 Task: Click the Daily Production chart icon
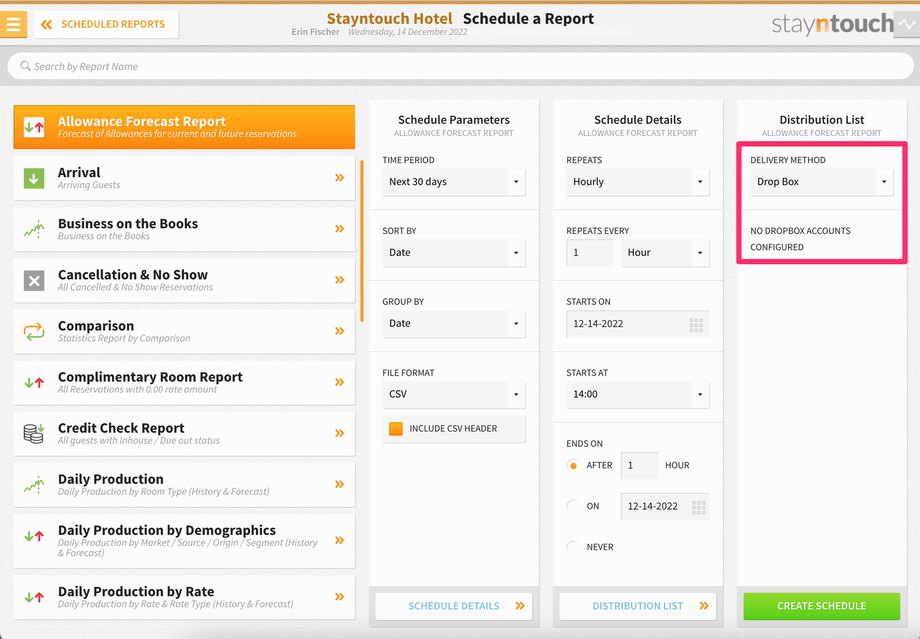tap(34, 485)
